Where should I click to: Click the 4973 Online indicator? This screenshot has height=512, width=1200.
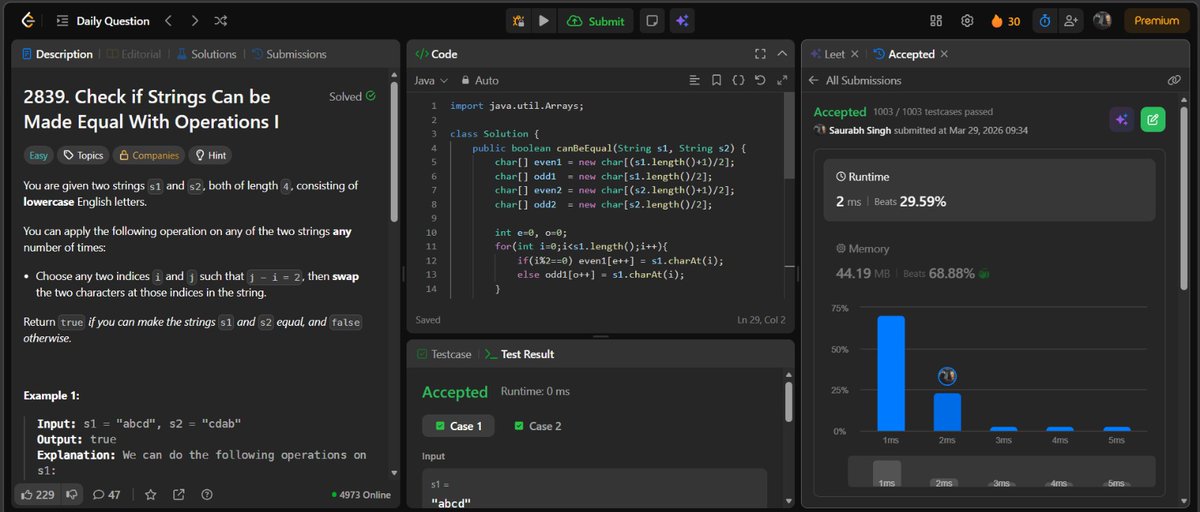coord(362,494)
